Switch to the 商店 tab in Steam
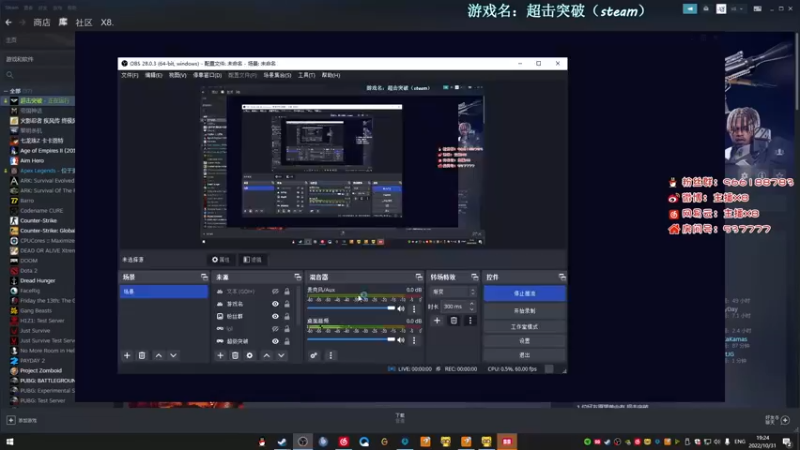The width and height of the screenshot is (800, 450). (42, 22)
